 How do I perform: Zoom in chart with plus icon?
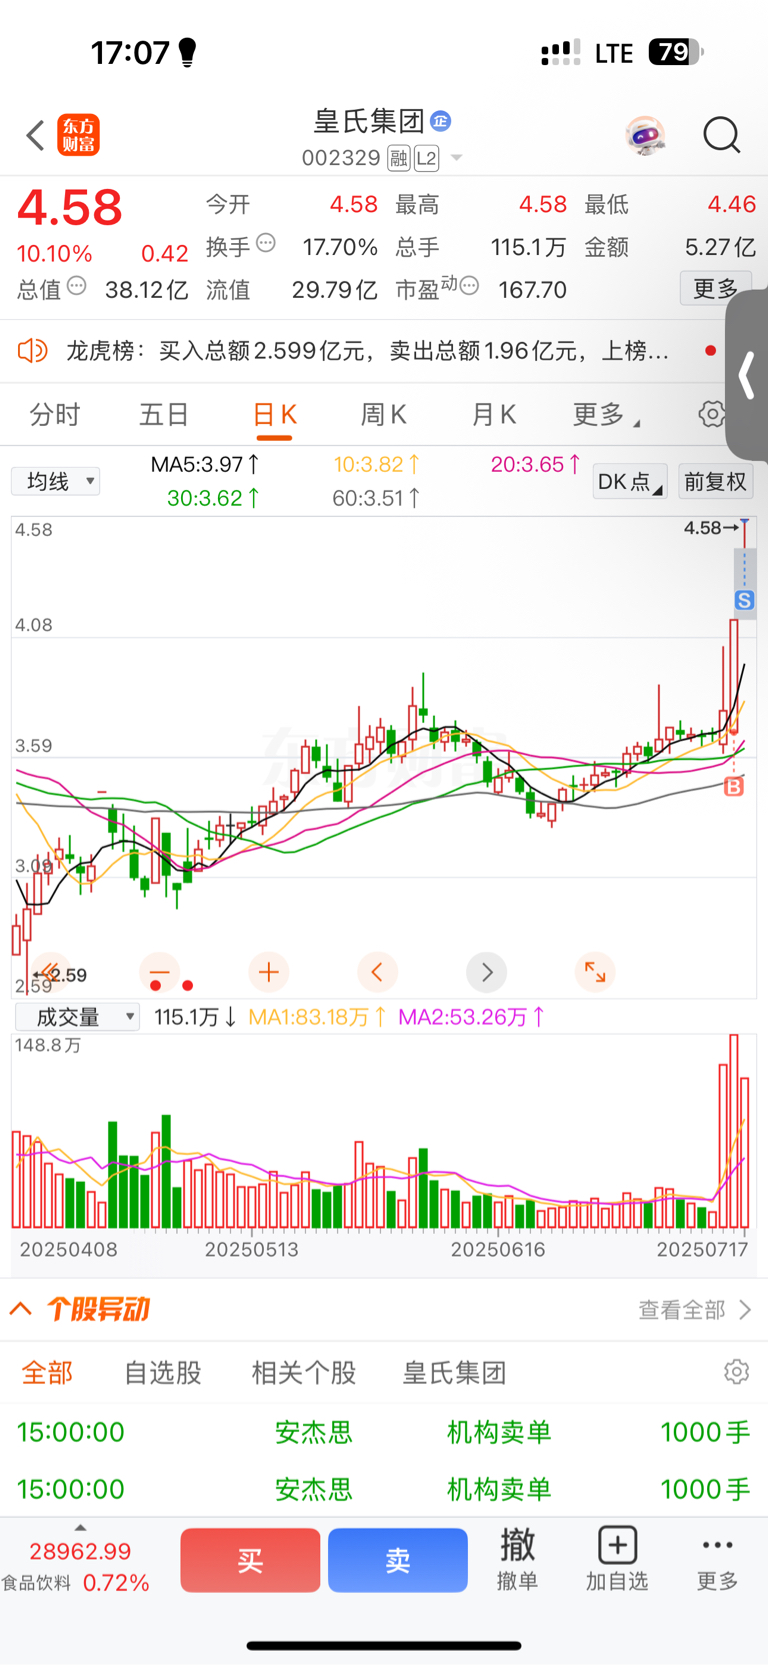pos(268,971)
